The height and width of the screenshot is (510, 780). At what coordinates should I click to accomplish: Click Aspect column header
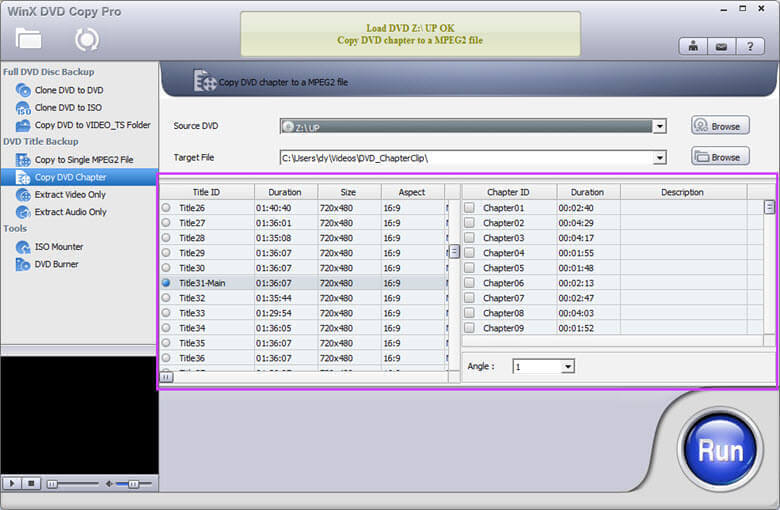pyautogui.click(x=412, y=192)
